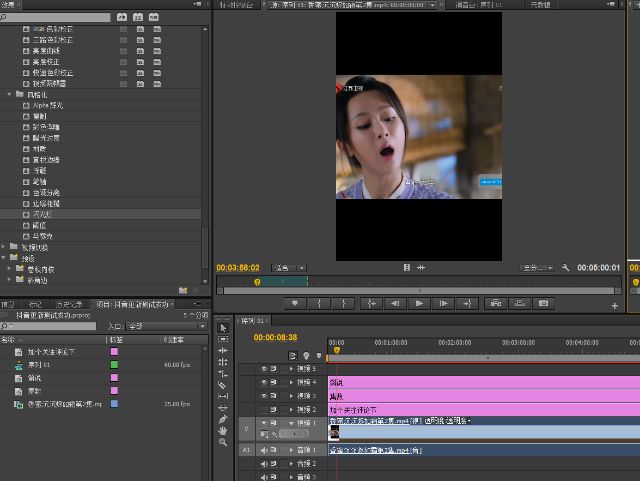Export frame with the camera icon
The width and height of the screenshot is (640, 481).
[543, 303]
